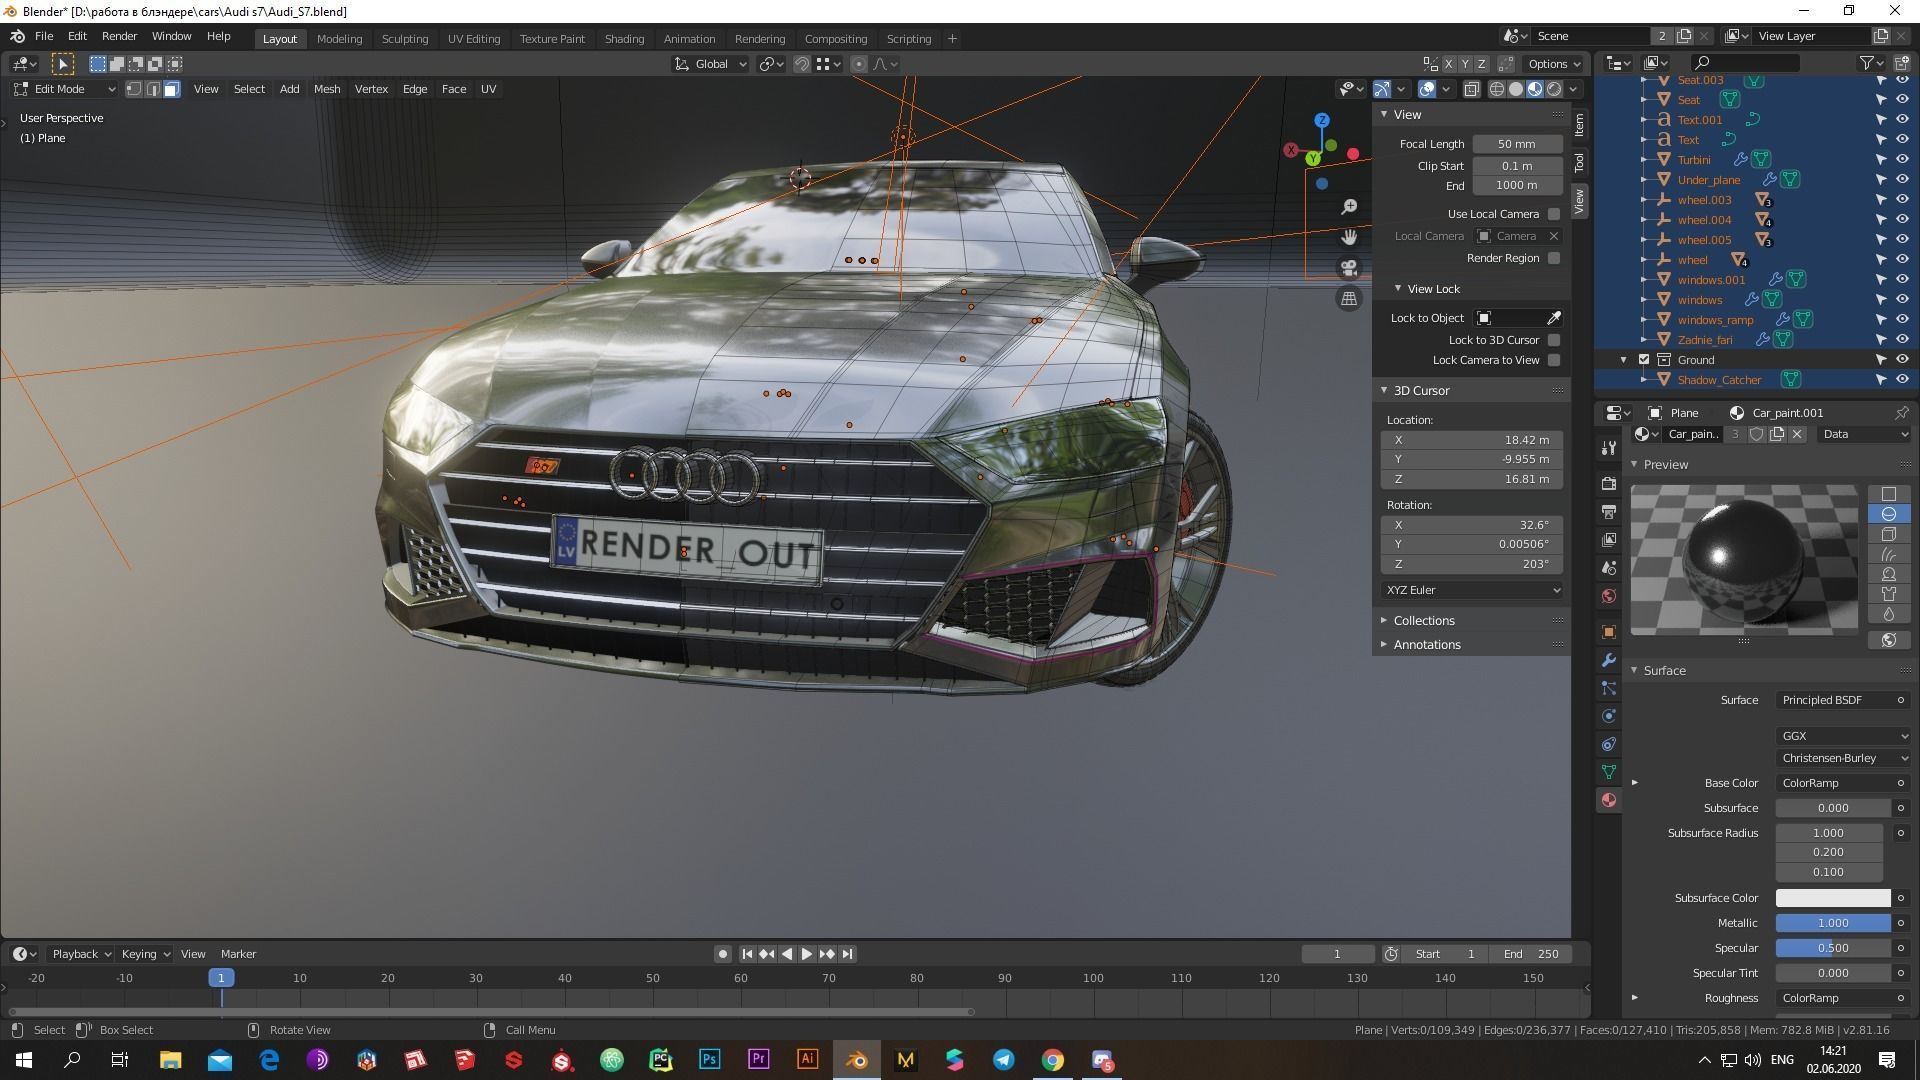Hide the Shadow_Catcher object in viewport

pos(1902,380)
